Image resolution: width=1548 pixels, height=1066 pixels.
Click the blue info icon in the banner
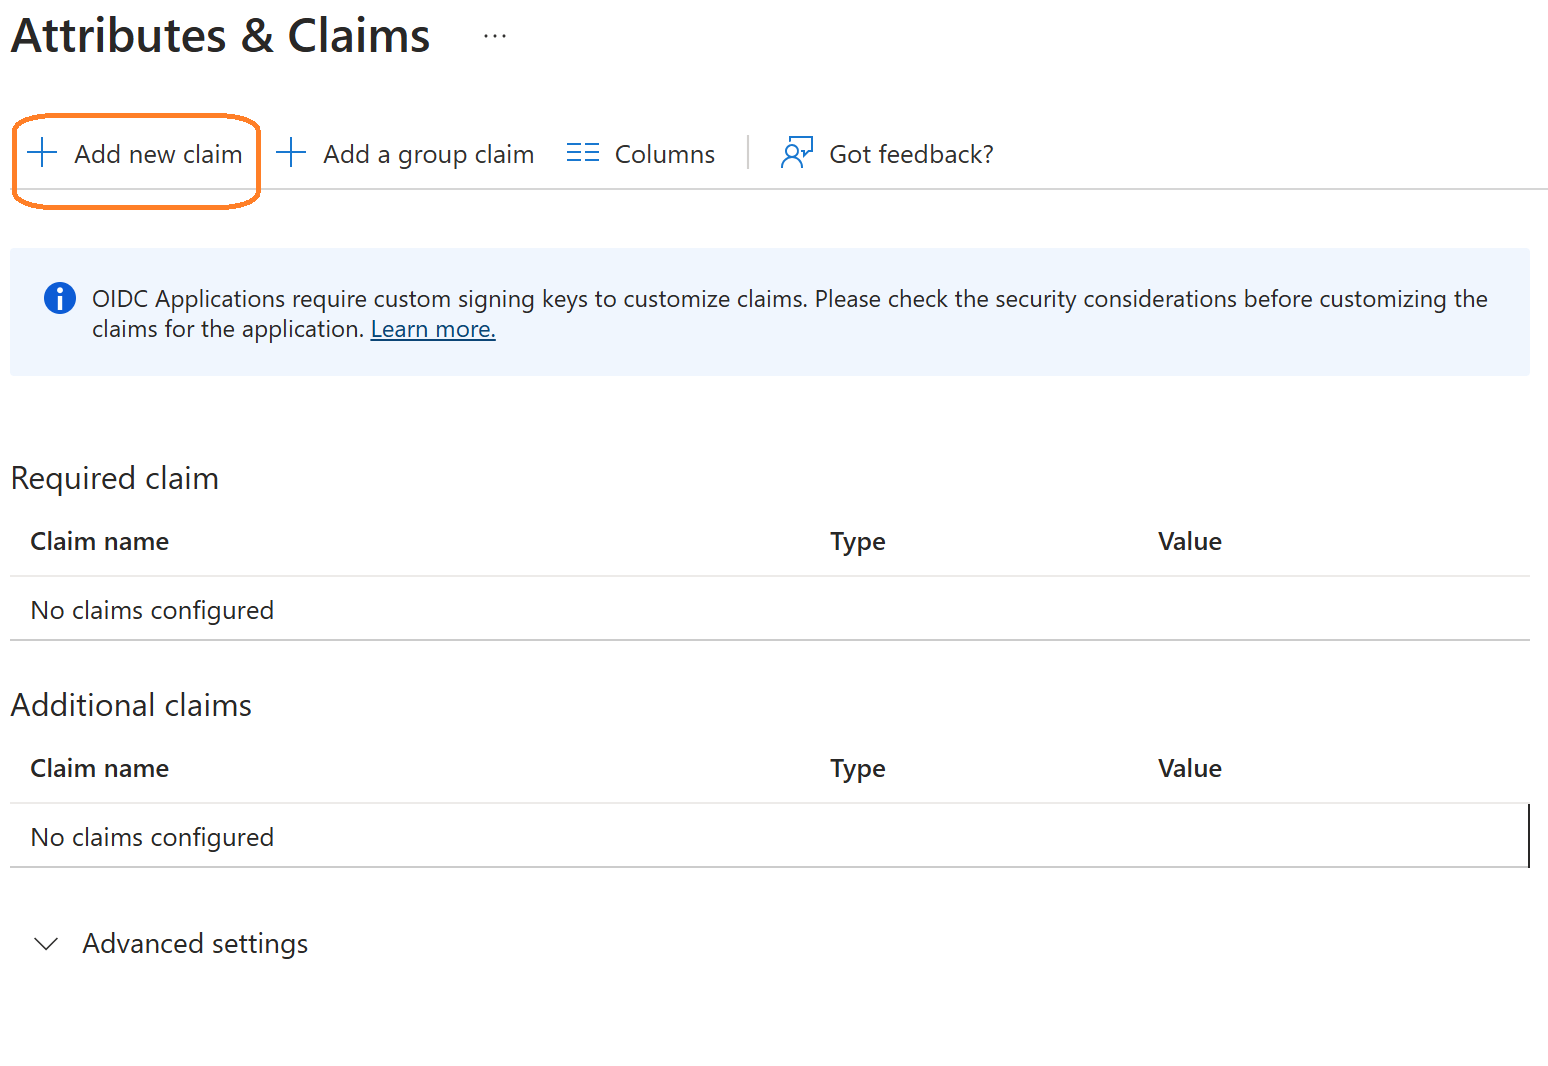pyautogui.click(x=60, y=298)
